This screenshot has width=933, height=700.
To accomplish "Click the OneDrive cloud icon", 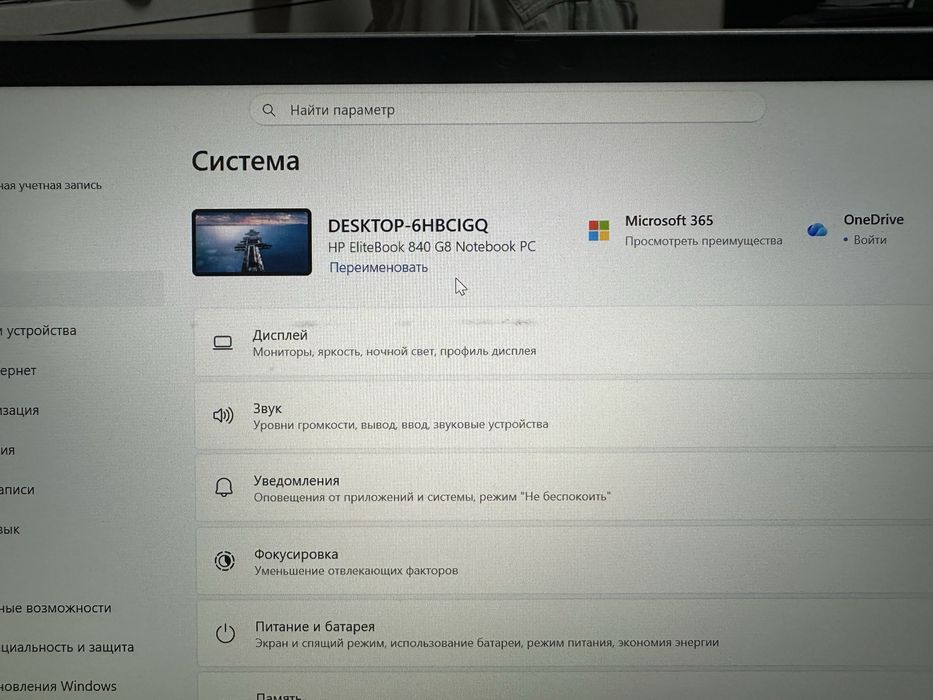I will [x=817, y=229].
